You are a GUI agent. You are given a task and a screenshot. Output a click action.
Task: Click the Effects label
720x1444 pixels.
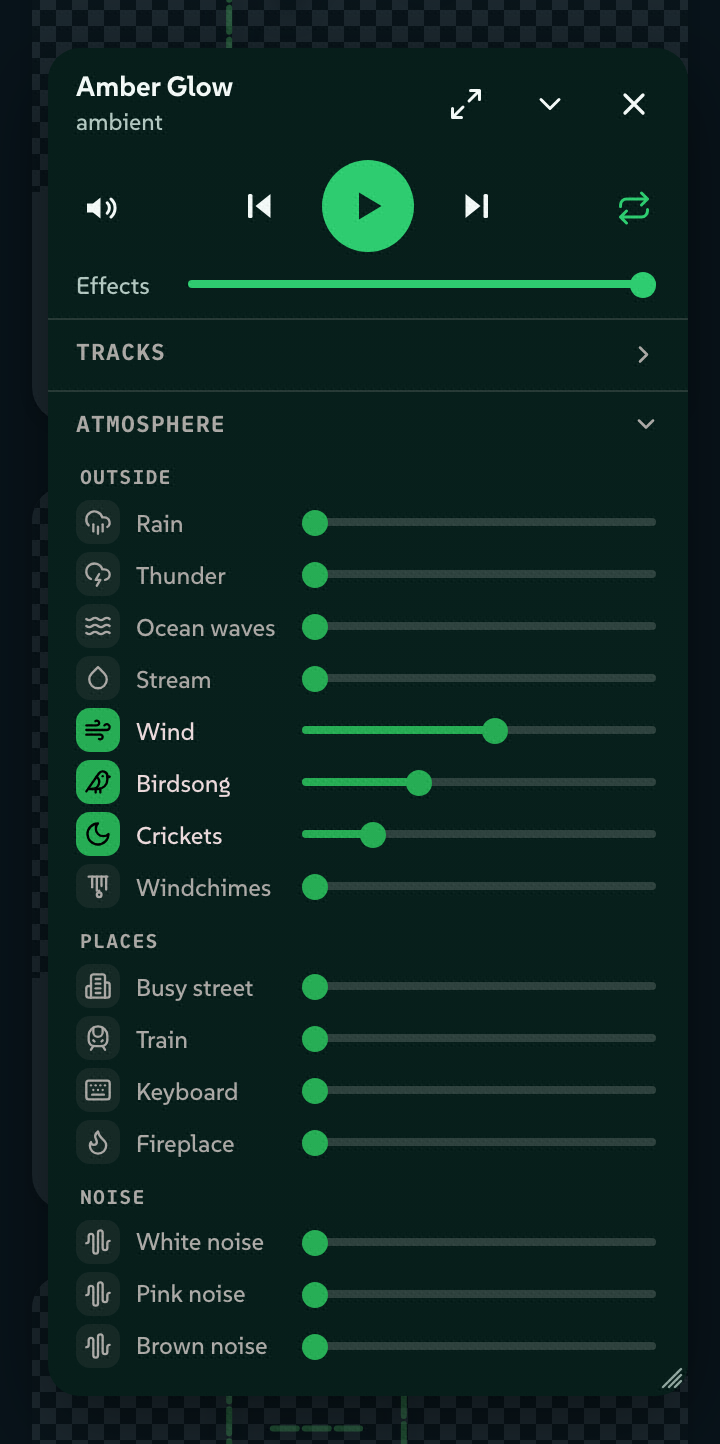pos(113,286)
